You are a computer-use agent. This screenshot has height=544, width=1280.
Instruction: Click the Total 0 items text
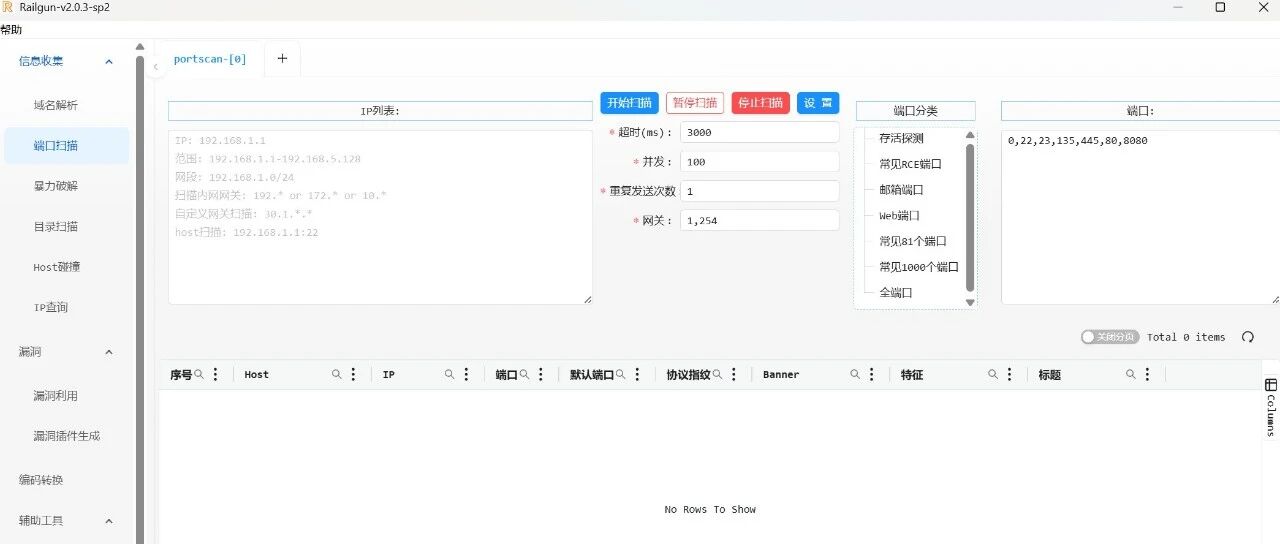(1186, 337)
